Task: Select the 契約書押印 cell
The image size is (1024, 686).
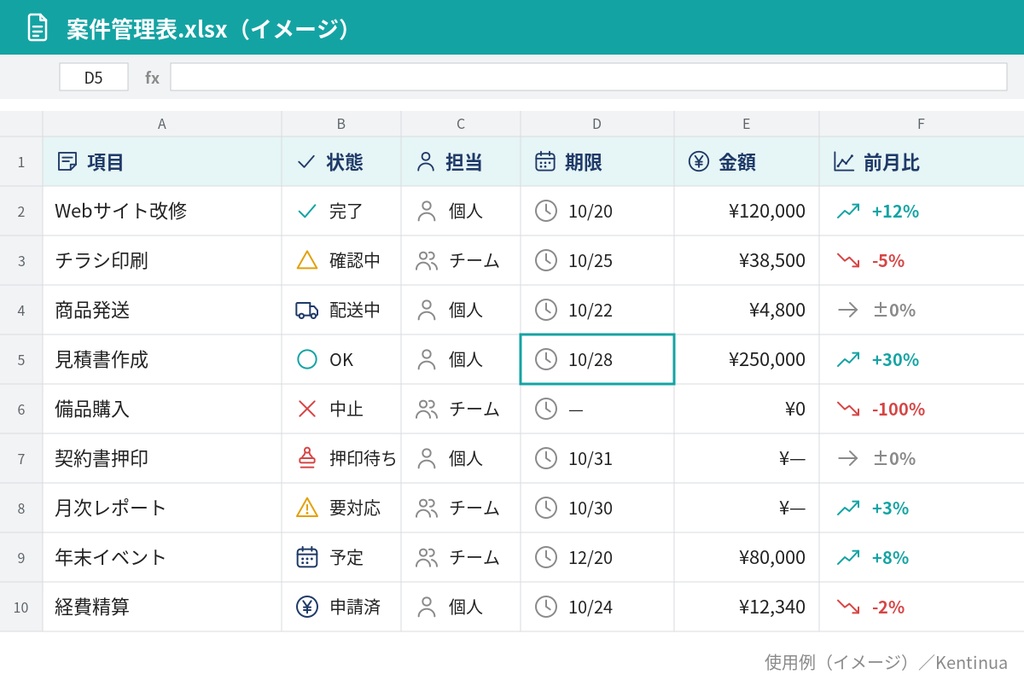Action: point(162,459)
